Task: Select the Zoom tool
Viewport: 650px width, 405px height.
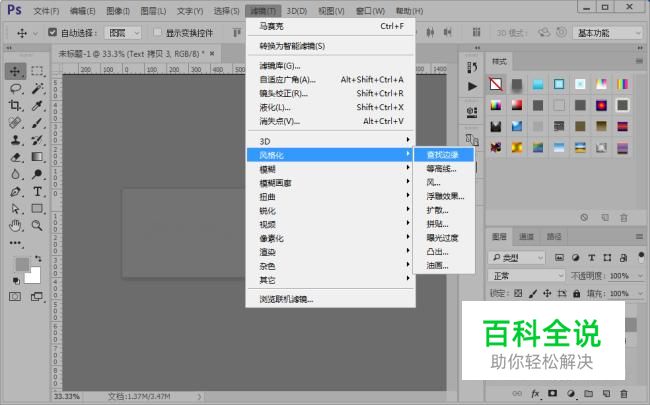Action: click(37, 226)
